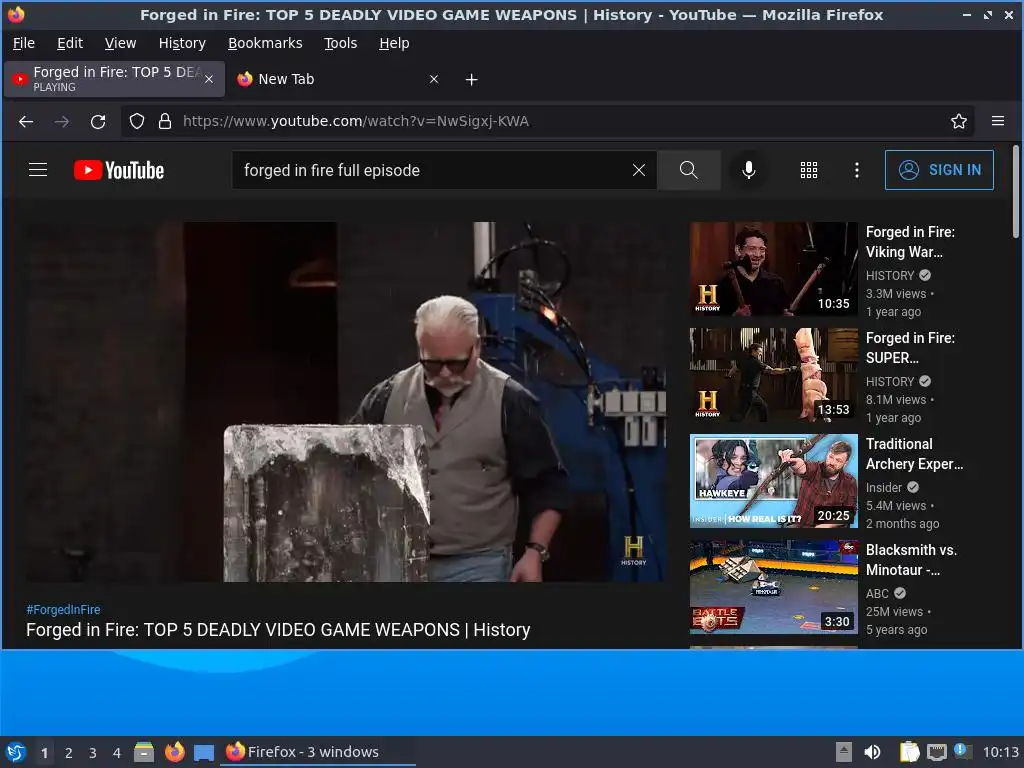Open the 13:53 SUPER video thumbnail

pos(774,375)
